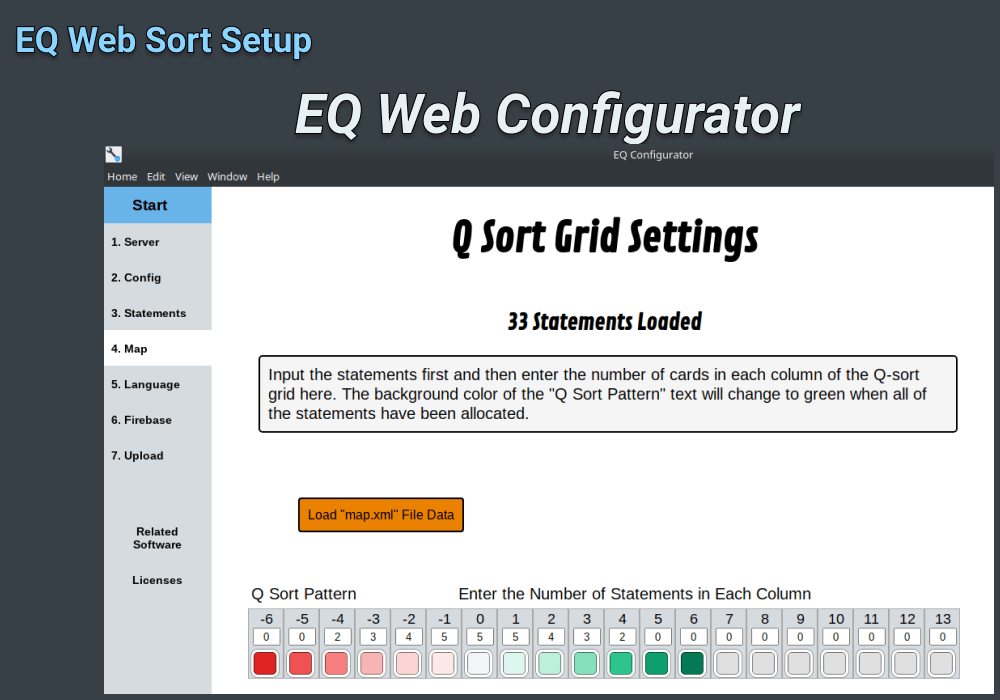Viewport: 1000px width, 700px height.
Task: Click the red color swatch under column -6
Action: (x=265, y=663)
